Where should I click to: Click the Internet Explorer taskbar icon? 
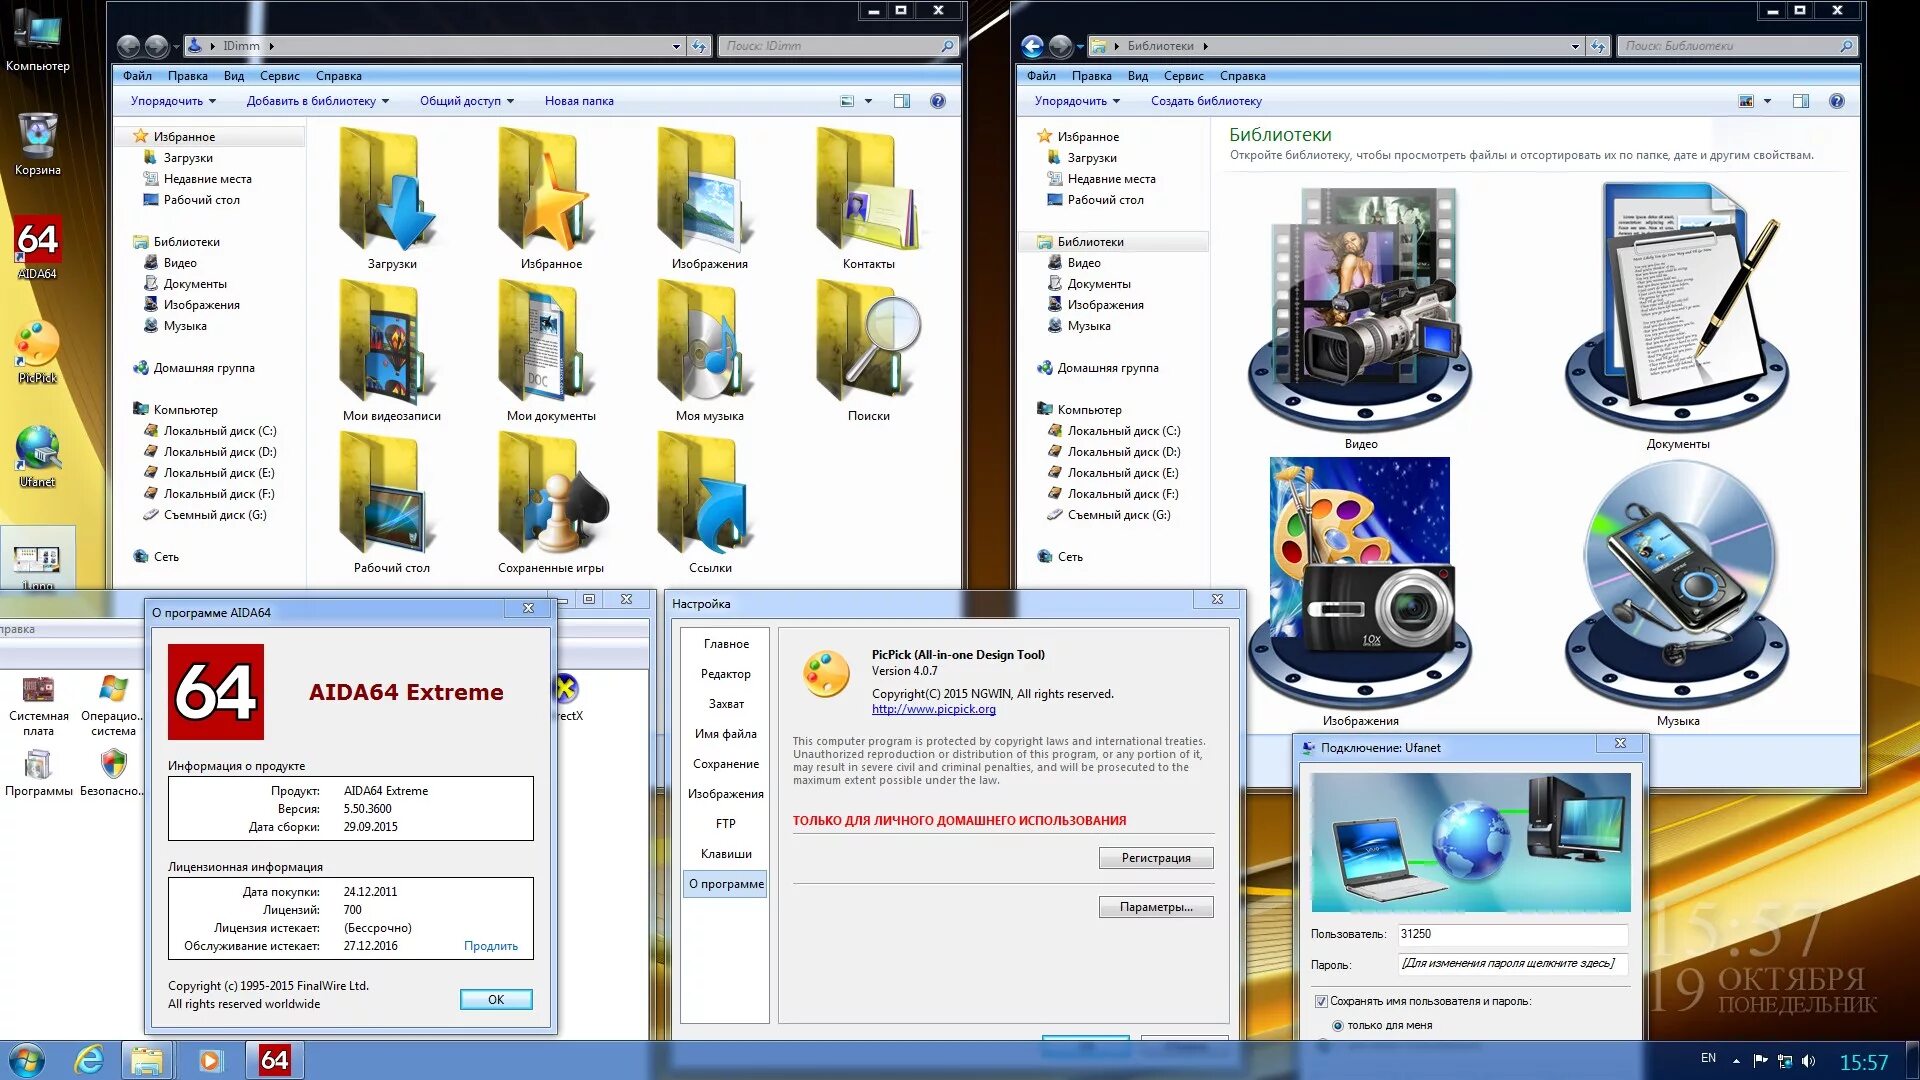(x=89, y=1060)
